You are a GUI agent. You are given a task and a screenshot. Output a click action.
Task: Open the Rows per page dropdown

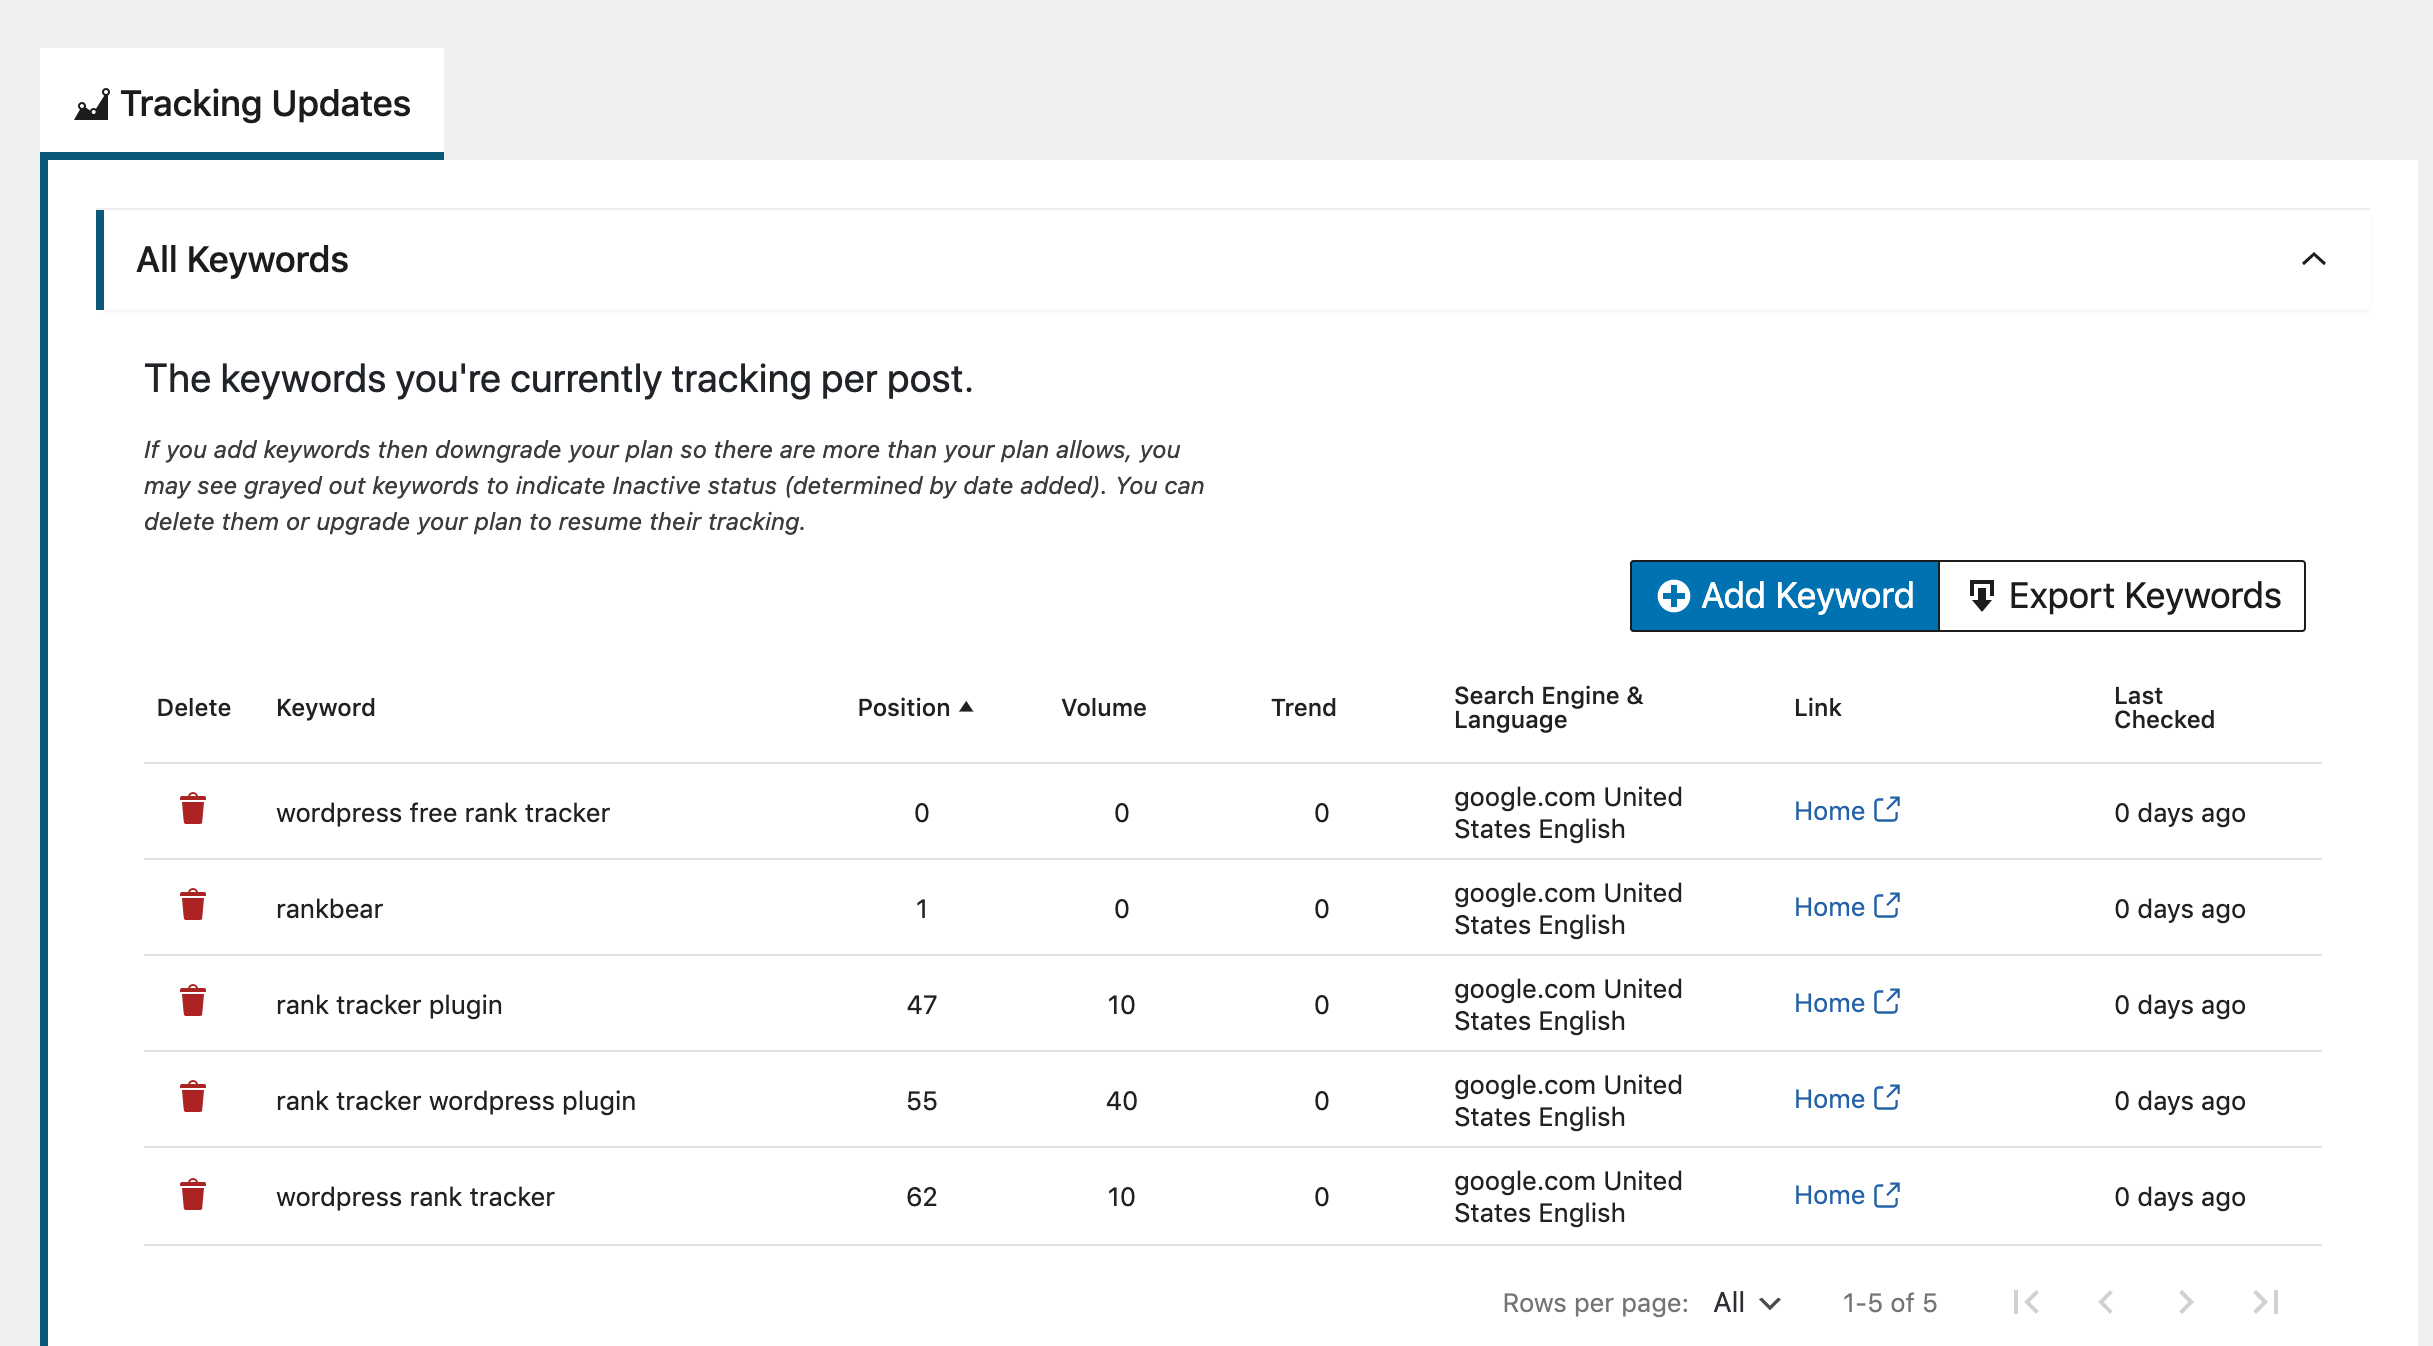click(x=1746, y=1302)
